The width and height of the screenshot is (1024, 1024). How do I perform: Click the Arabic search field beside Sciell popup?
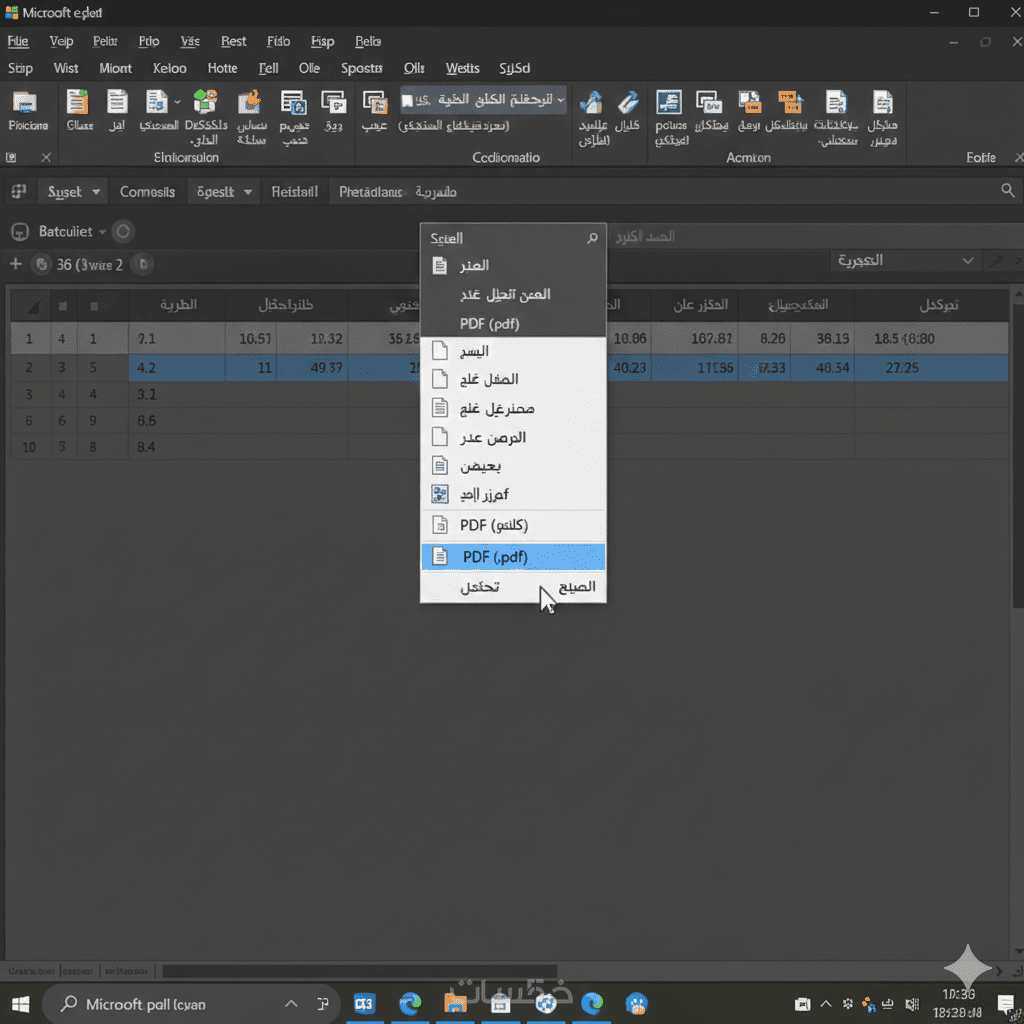point(813,236)
